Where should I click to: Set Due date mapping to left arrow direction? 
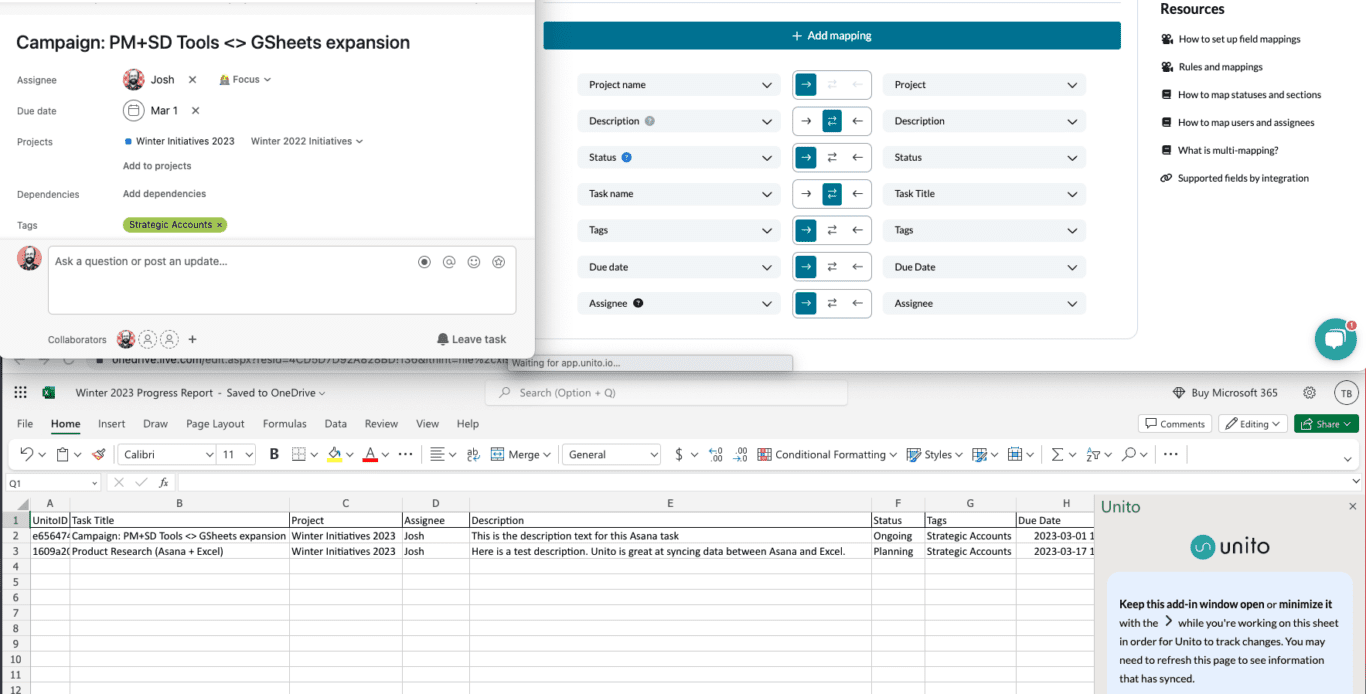pyautogui.click(x=857, y=267)
